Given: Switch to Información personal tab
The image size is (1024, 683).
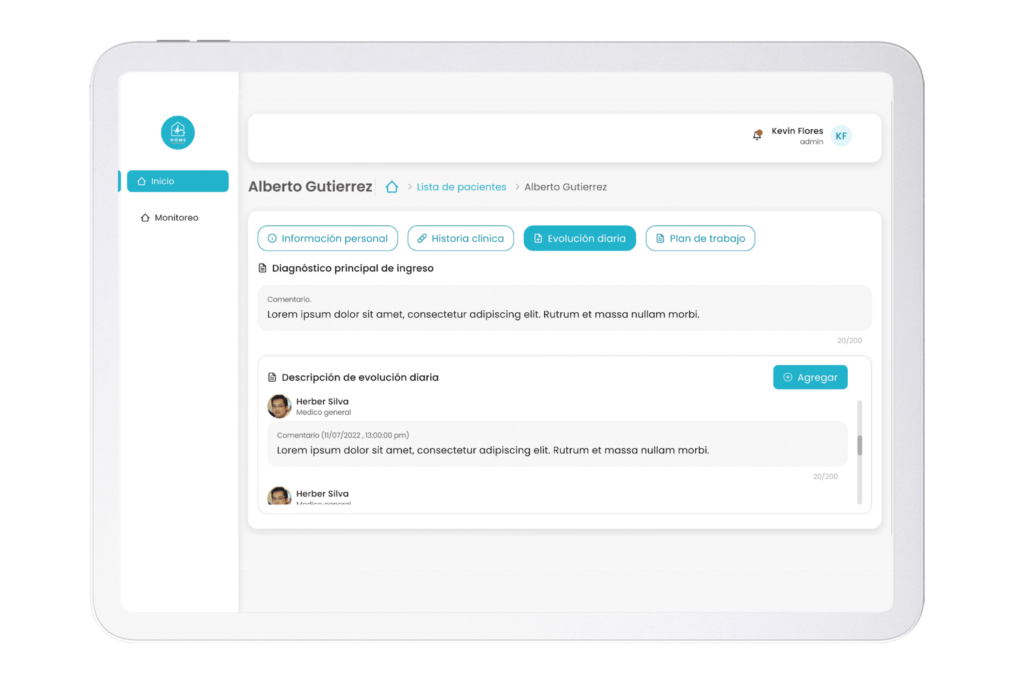Looking at the screenshot, I should pyautogui.click(x=327, y=238).
